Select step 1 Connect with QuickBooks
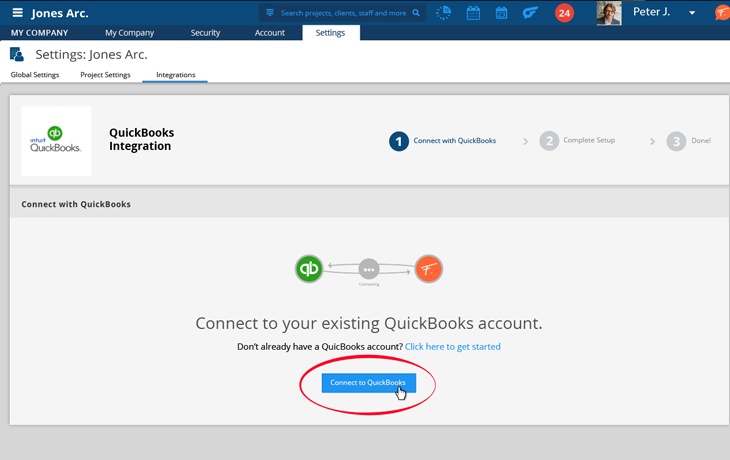Image resolution: width=730 pixels, height=460 pixels. click(442, 141)
